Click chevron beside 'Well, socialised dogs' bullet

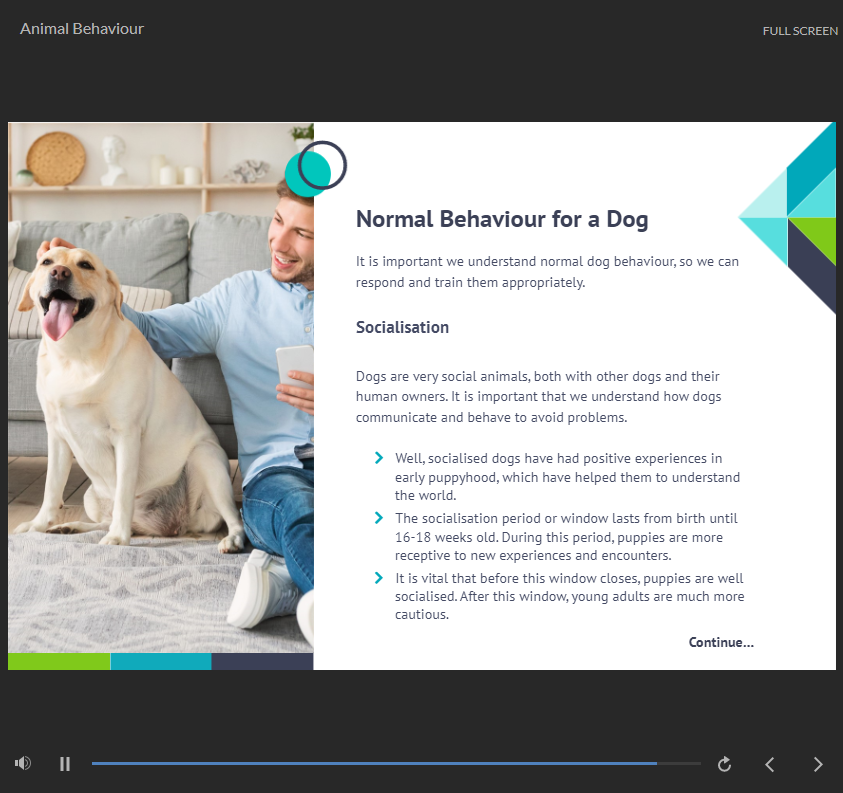click(379, 458)
